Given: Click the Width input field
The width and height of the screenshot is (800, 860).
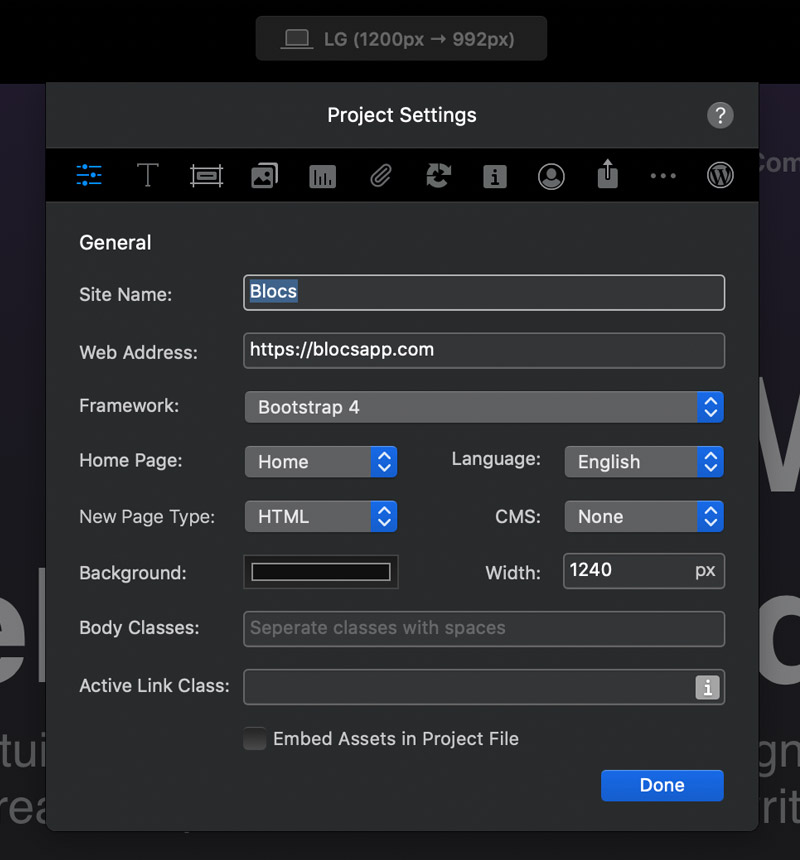Looking at the screenshot, I should [x=644, y=571].
